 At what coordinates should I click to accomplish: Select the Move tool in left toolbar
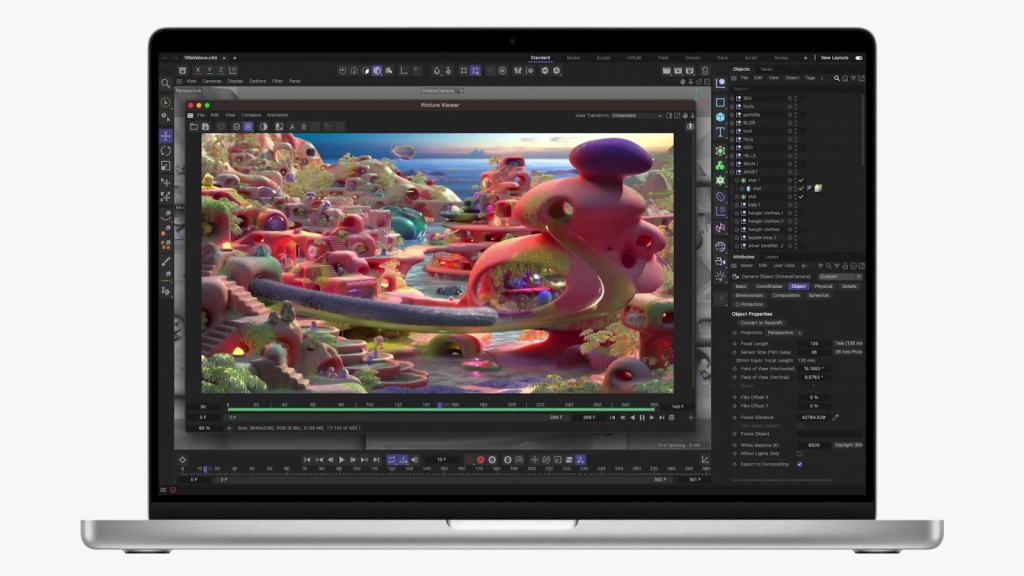point(166,135)
